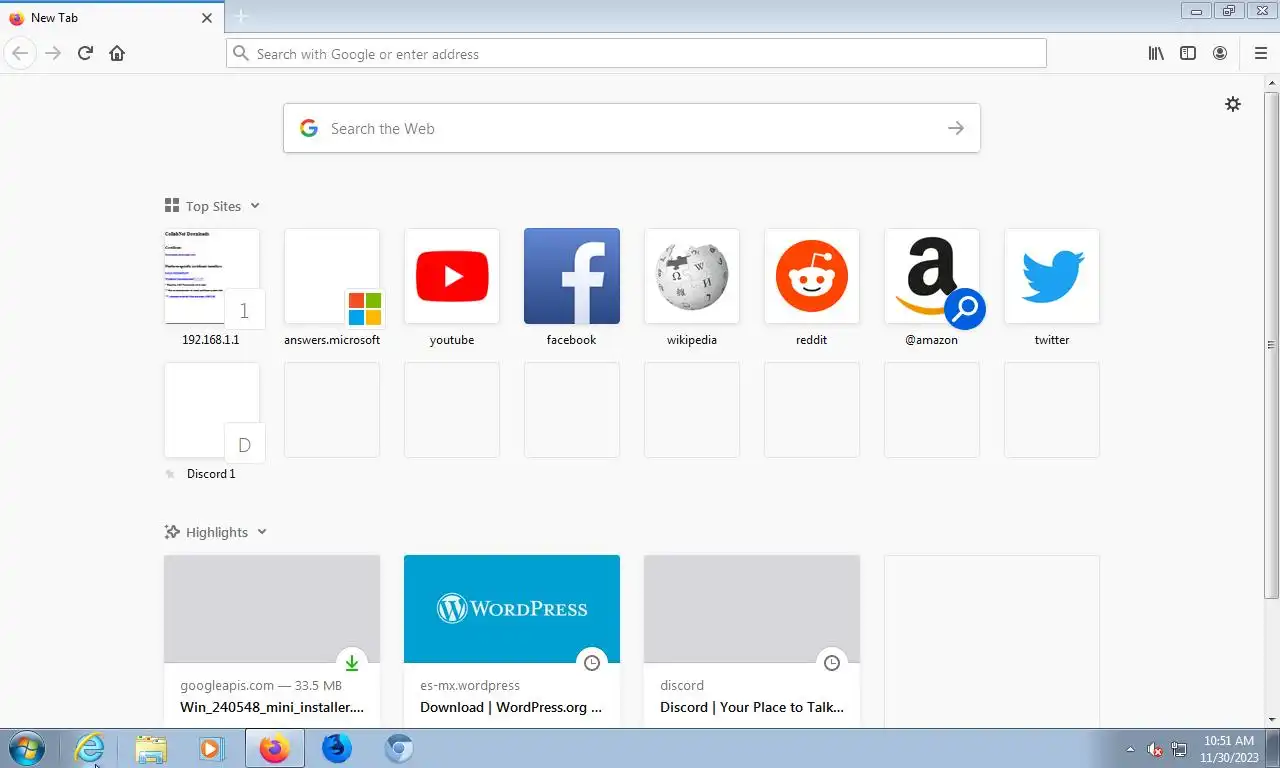Switch to active Firefox taskbar button
The image size is (1280, 768).
click(x=275, y=748)
